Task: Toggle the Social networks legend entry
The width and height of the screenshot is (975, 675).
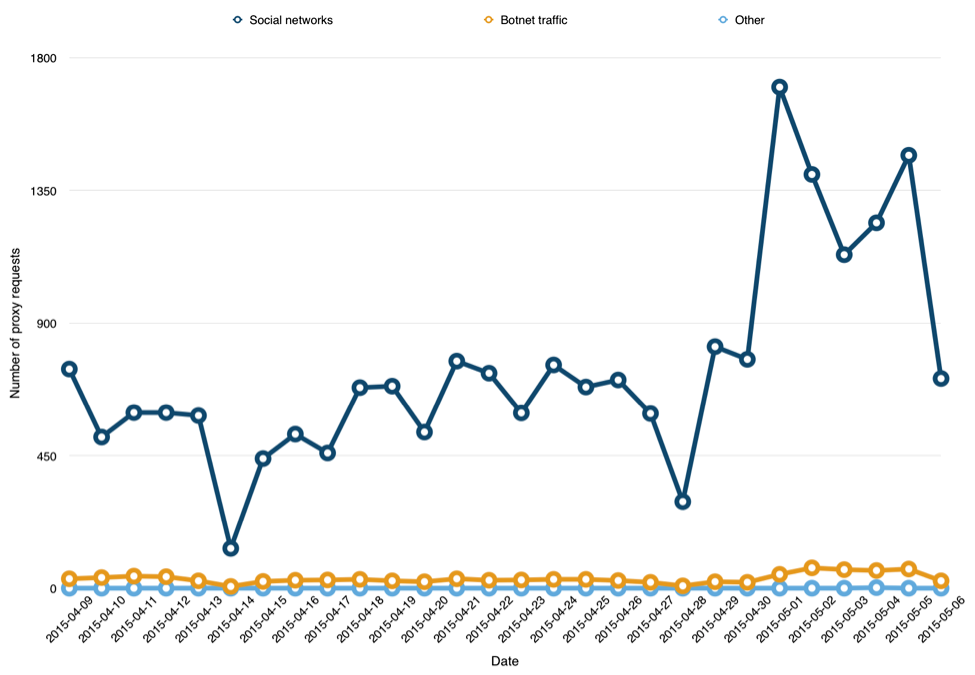Action: 283,20
